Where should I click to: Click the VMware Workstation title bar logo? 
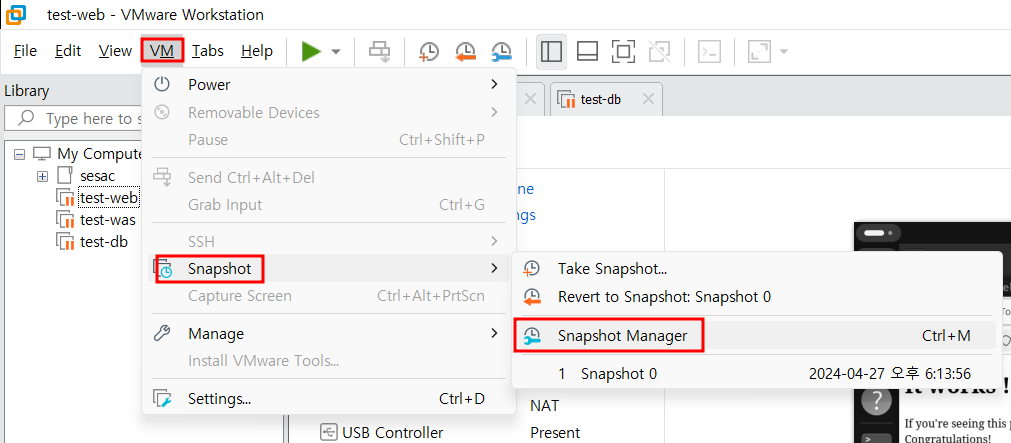point(15,14)
